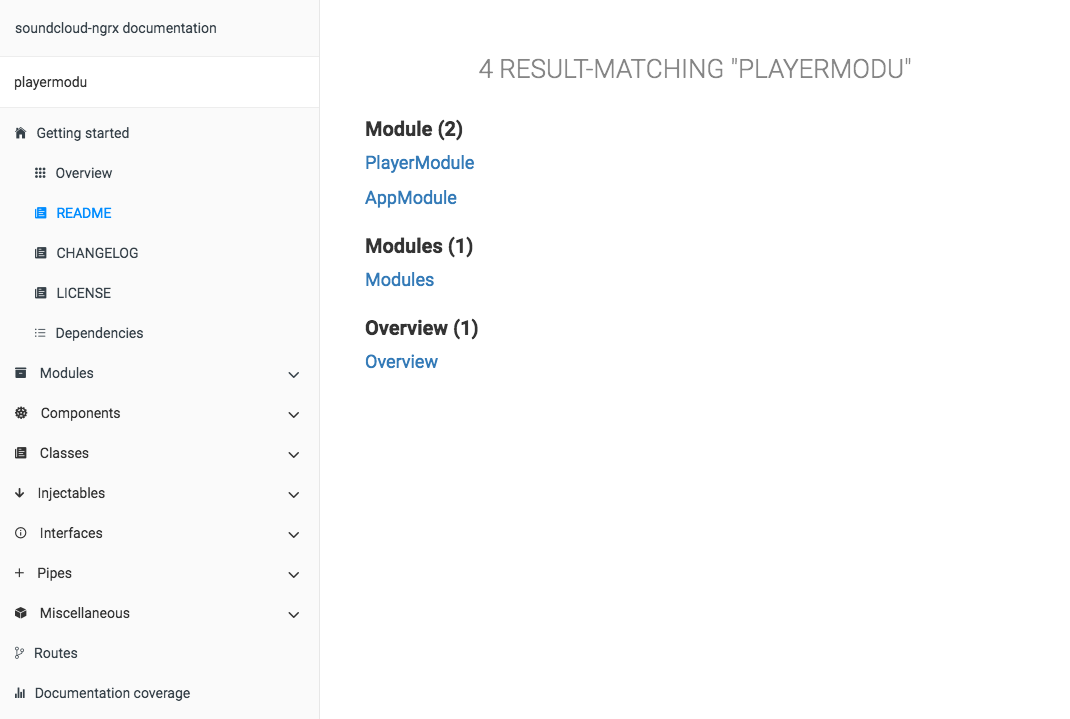Image resolution: width=1070 pixels, height=719 pixels.
Task: Select the Overview grid icon
Action: [x=41, y=172]
